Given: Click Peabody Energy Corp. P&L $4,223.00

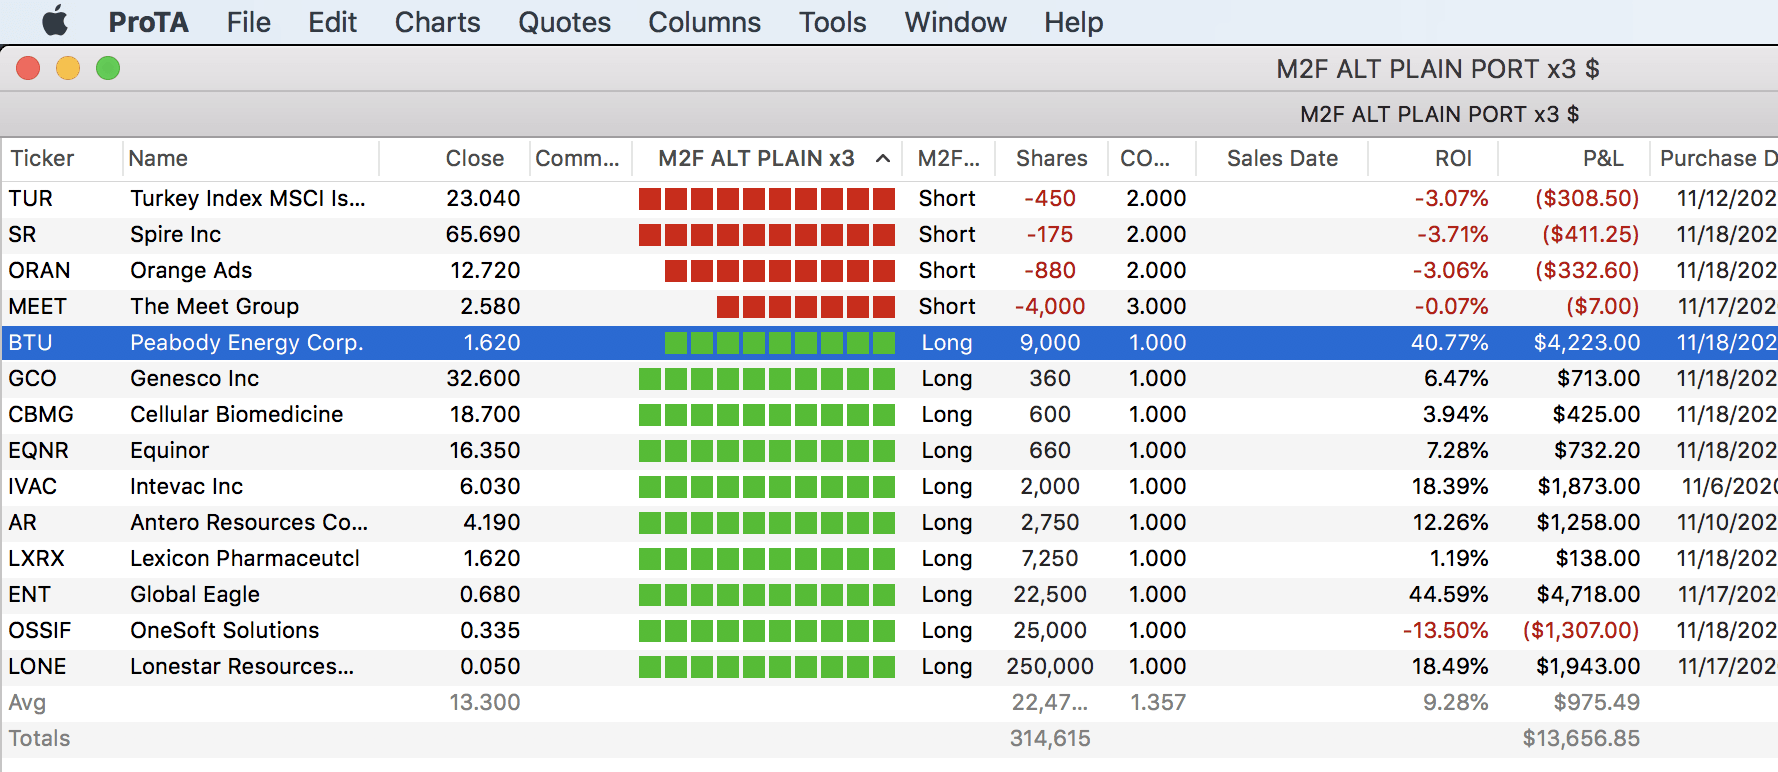Looking at the screenshot, I should coord(1587,342).
